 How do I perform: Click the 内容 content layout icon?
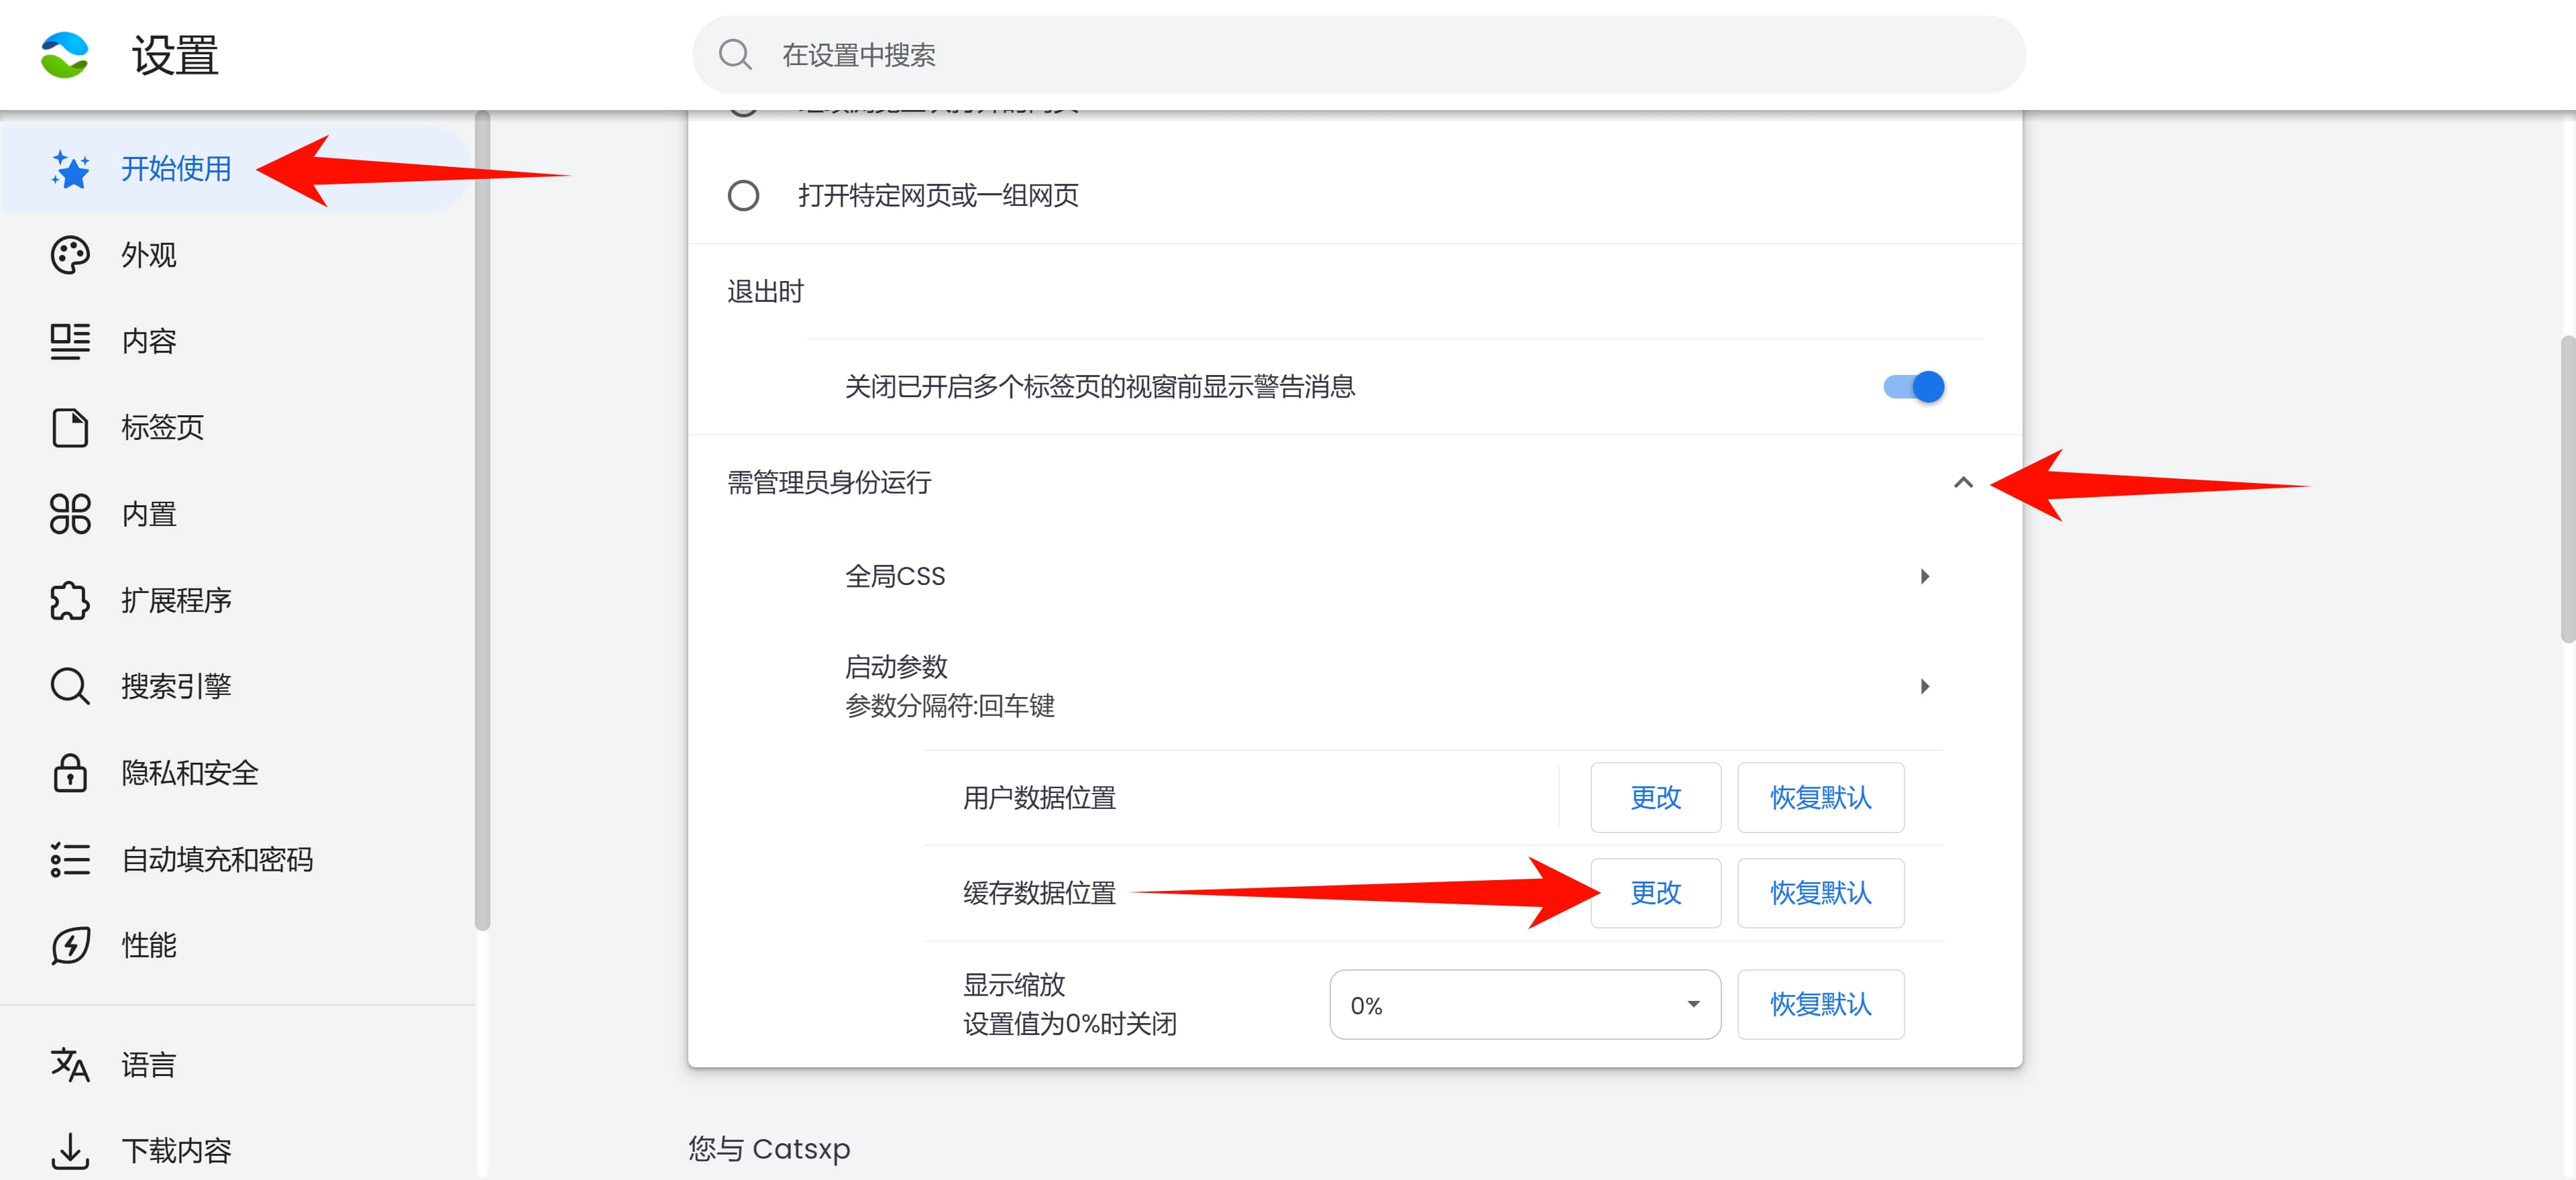[70, 341]
